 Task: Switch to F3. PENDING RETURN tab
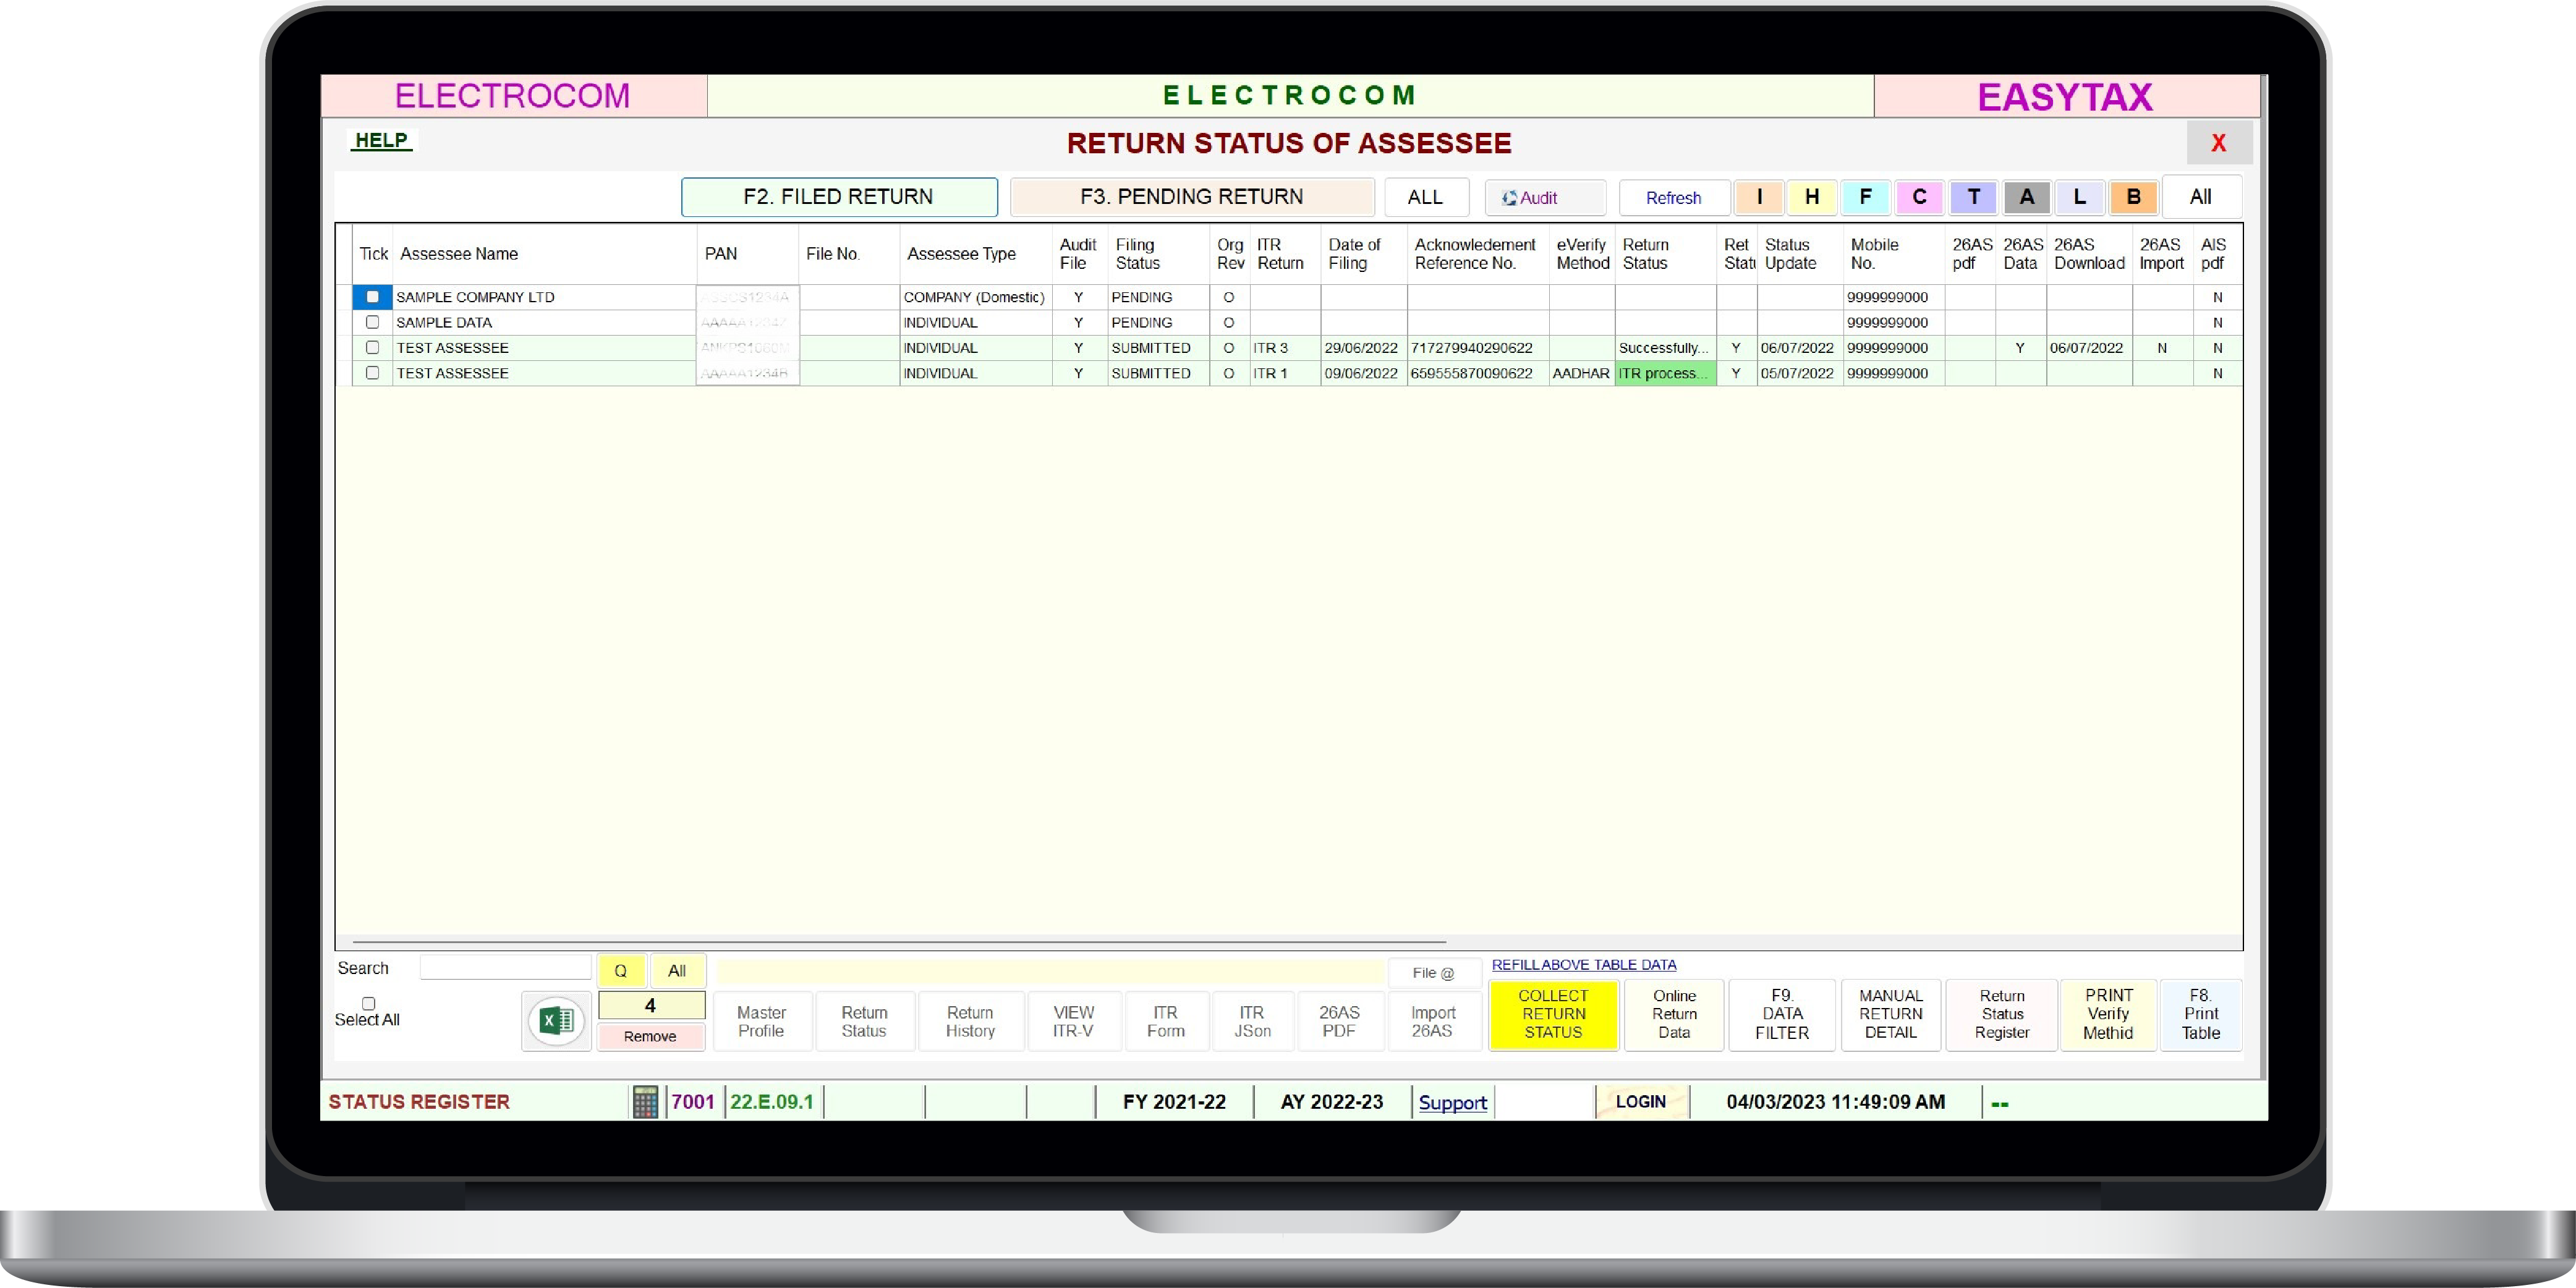coord(1192,197)
